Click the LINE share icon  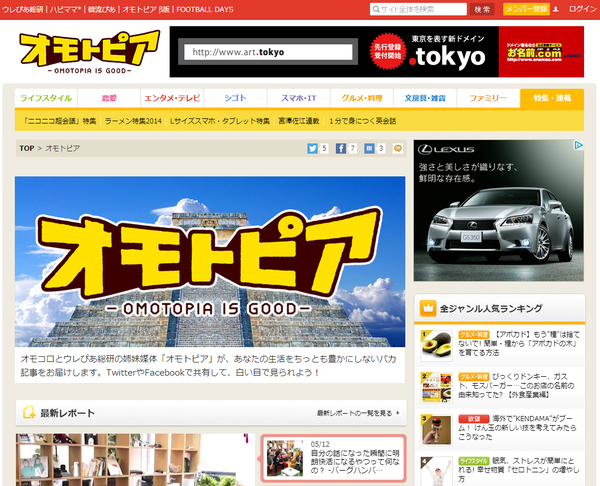pyautogui.click(x=398, y=149)
